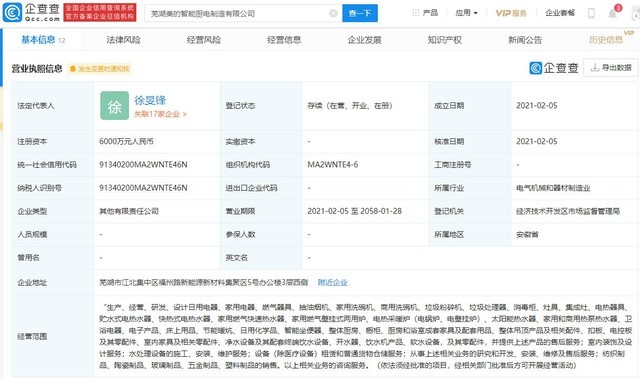Viewport: 640px width, 379px height.
Task: Open the 知识产权 tab
Action: 444,40
